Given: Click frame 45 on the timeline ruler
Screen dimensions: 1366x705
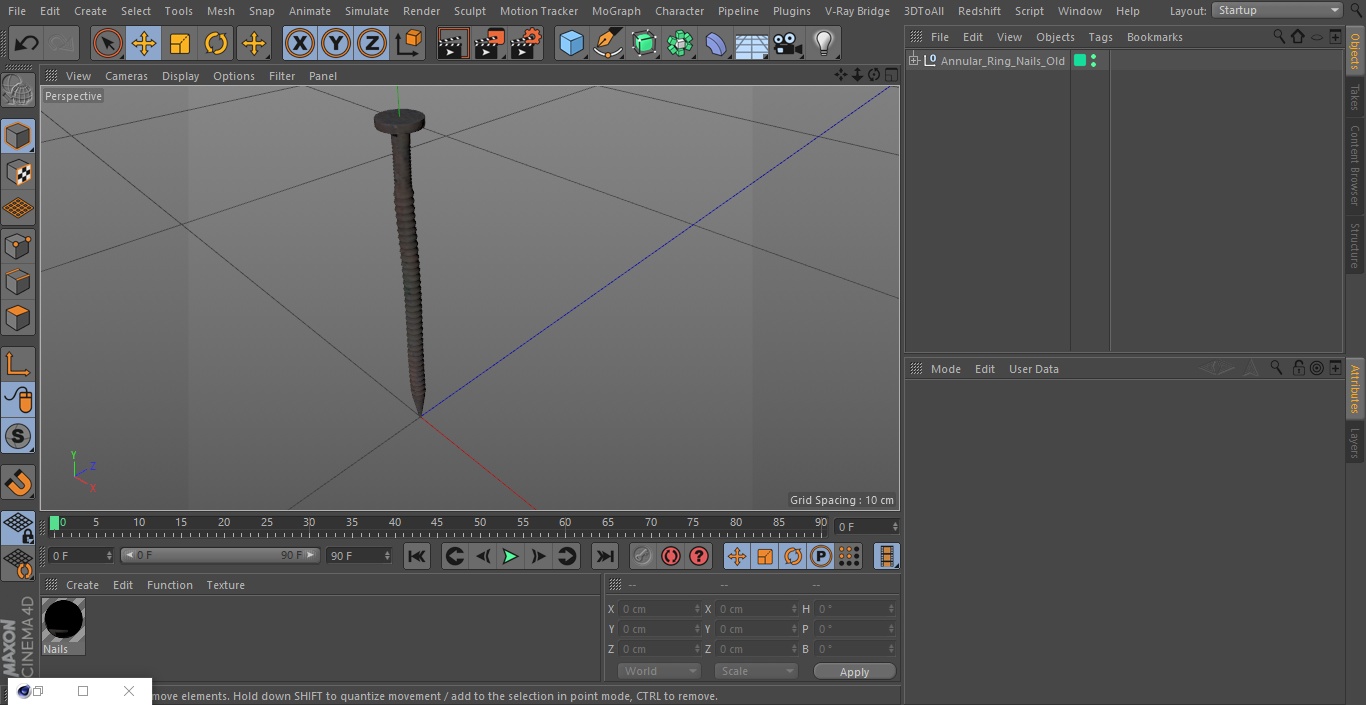Looking at the screenshot, I should [437, 523].
